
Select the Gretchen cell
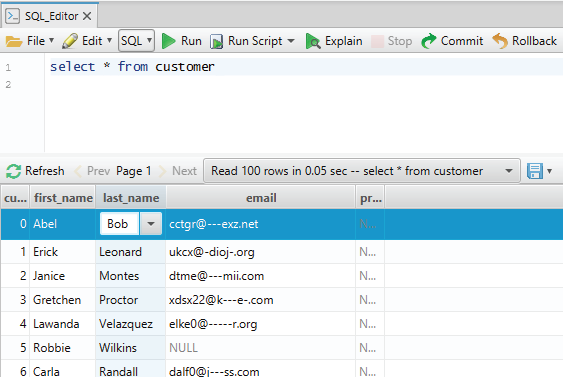(63, 300)
